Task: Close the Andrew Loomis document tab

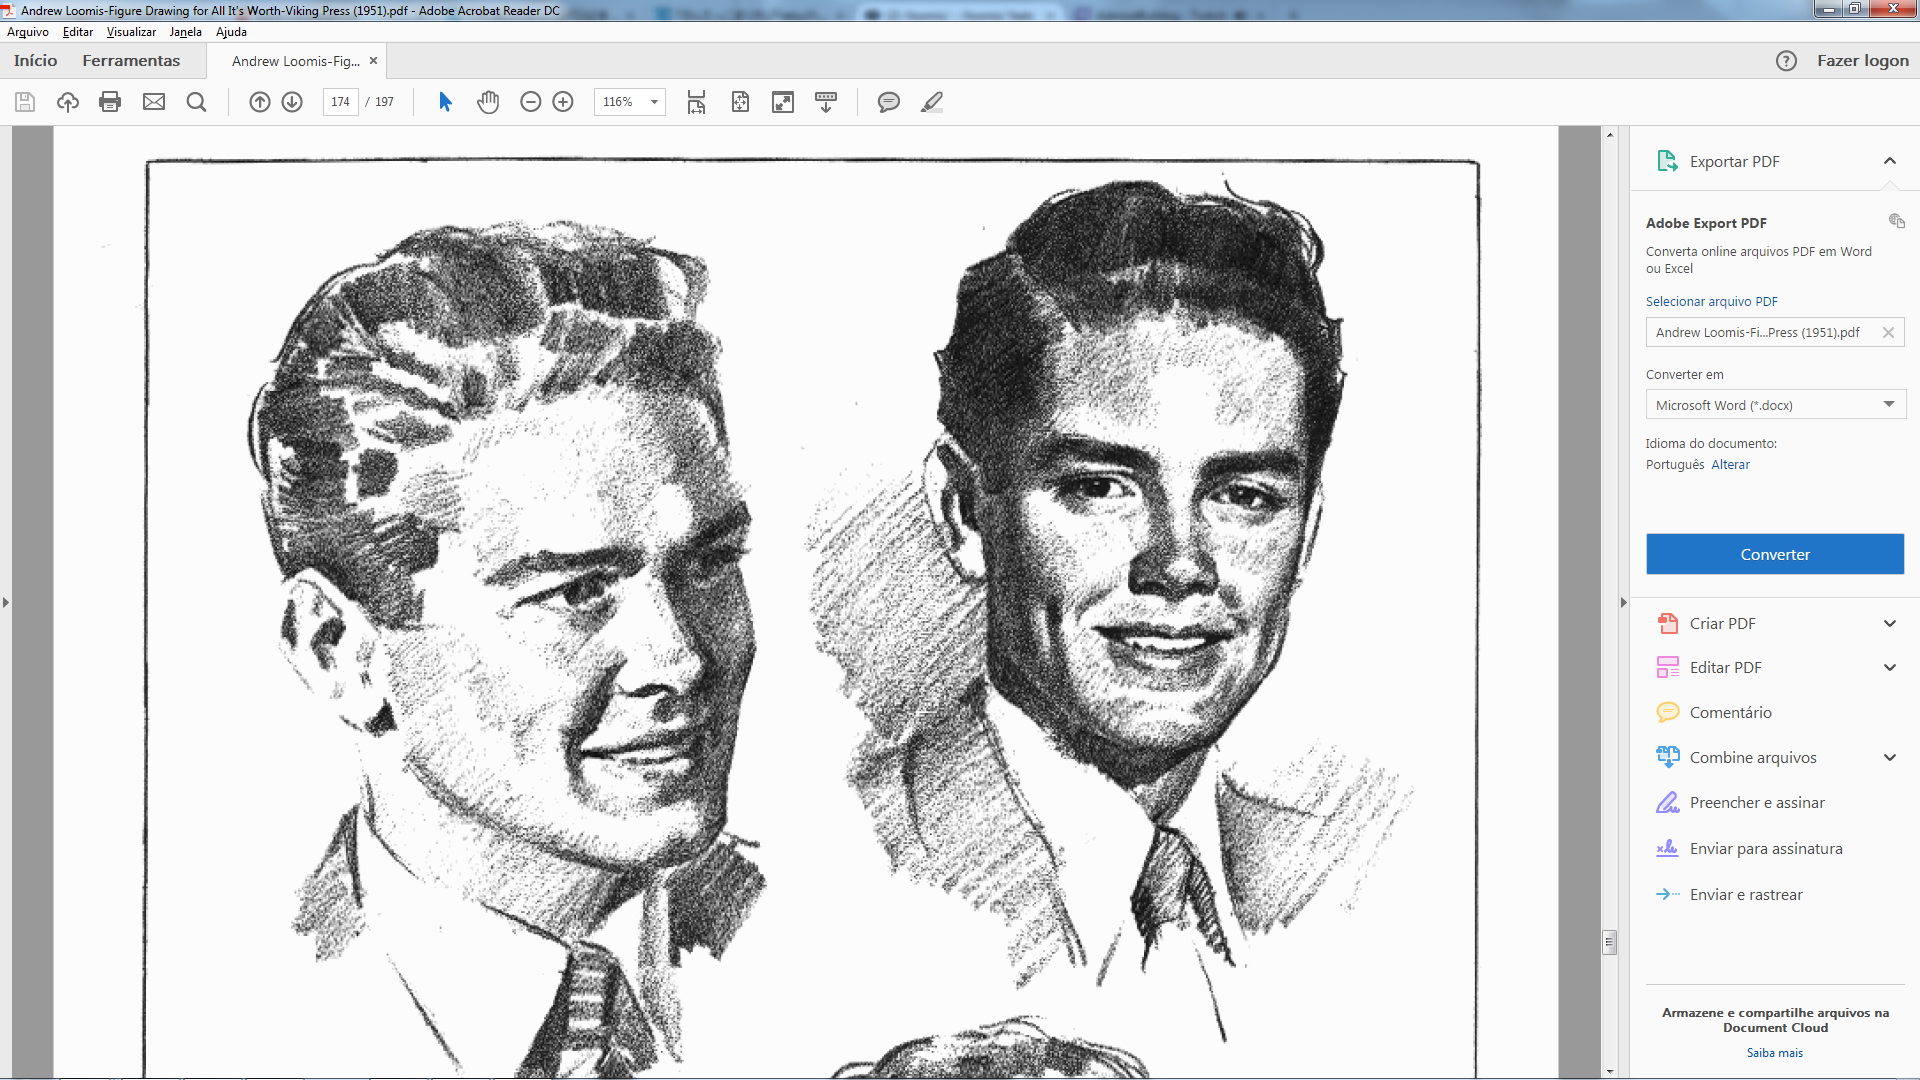Action: 374,61
